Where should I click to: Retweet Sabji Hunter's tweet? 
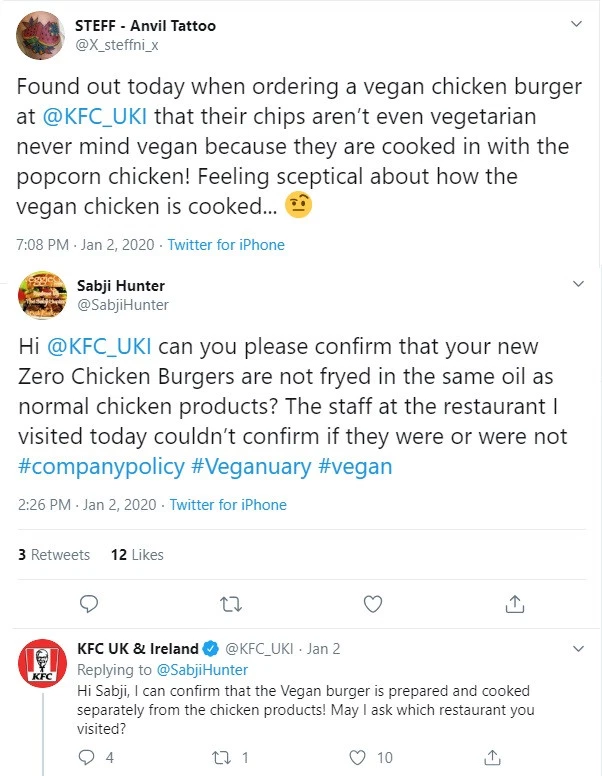(231, 603)
